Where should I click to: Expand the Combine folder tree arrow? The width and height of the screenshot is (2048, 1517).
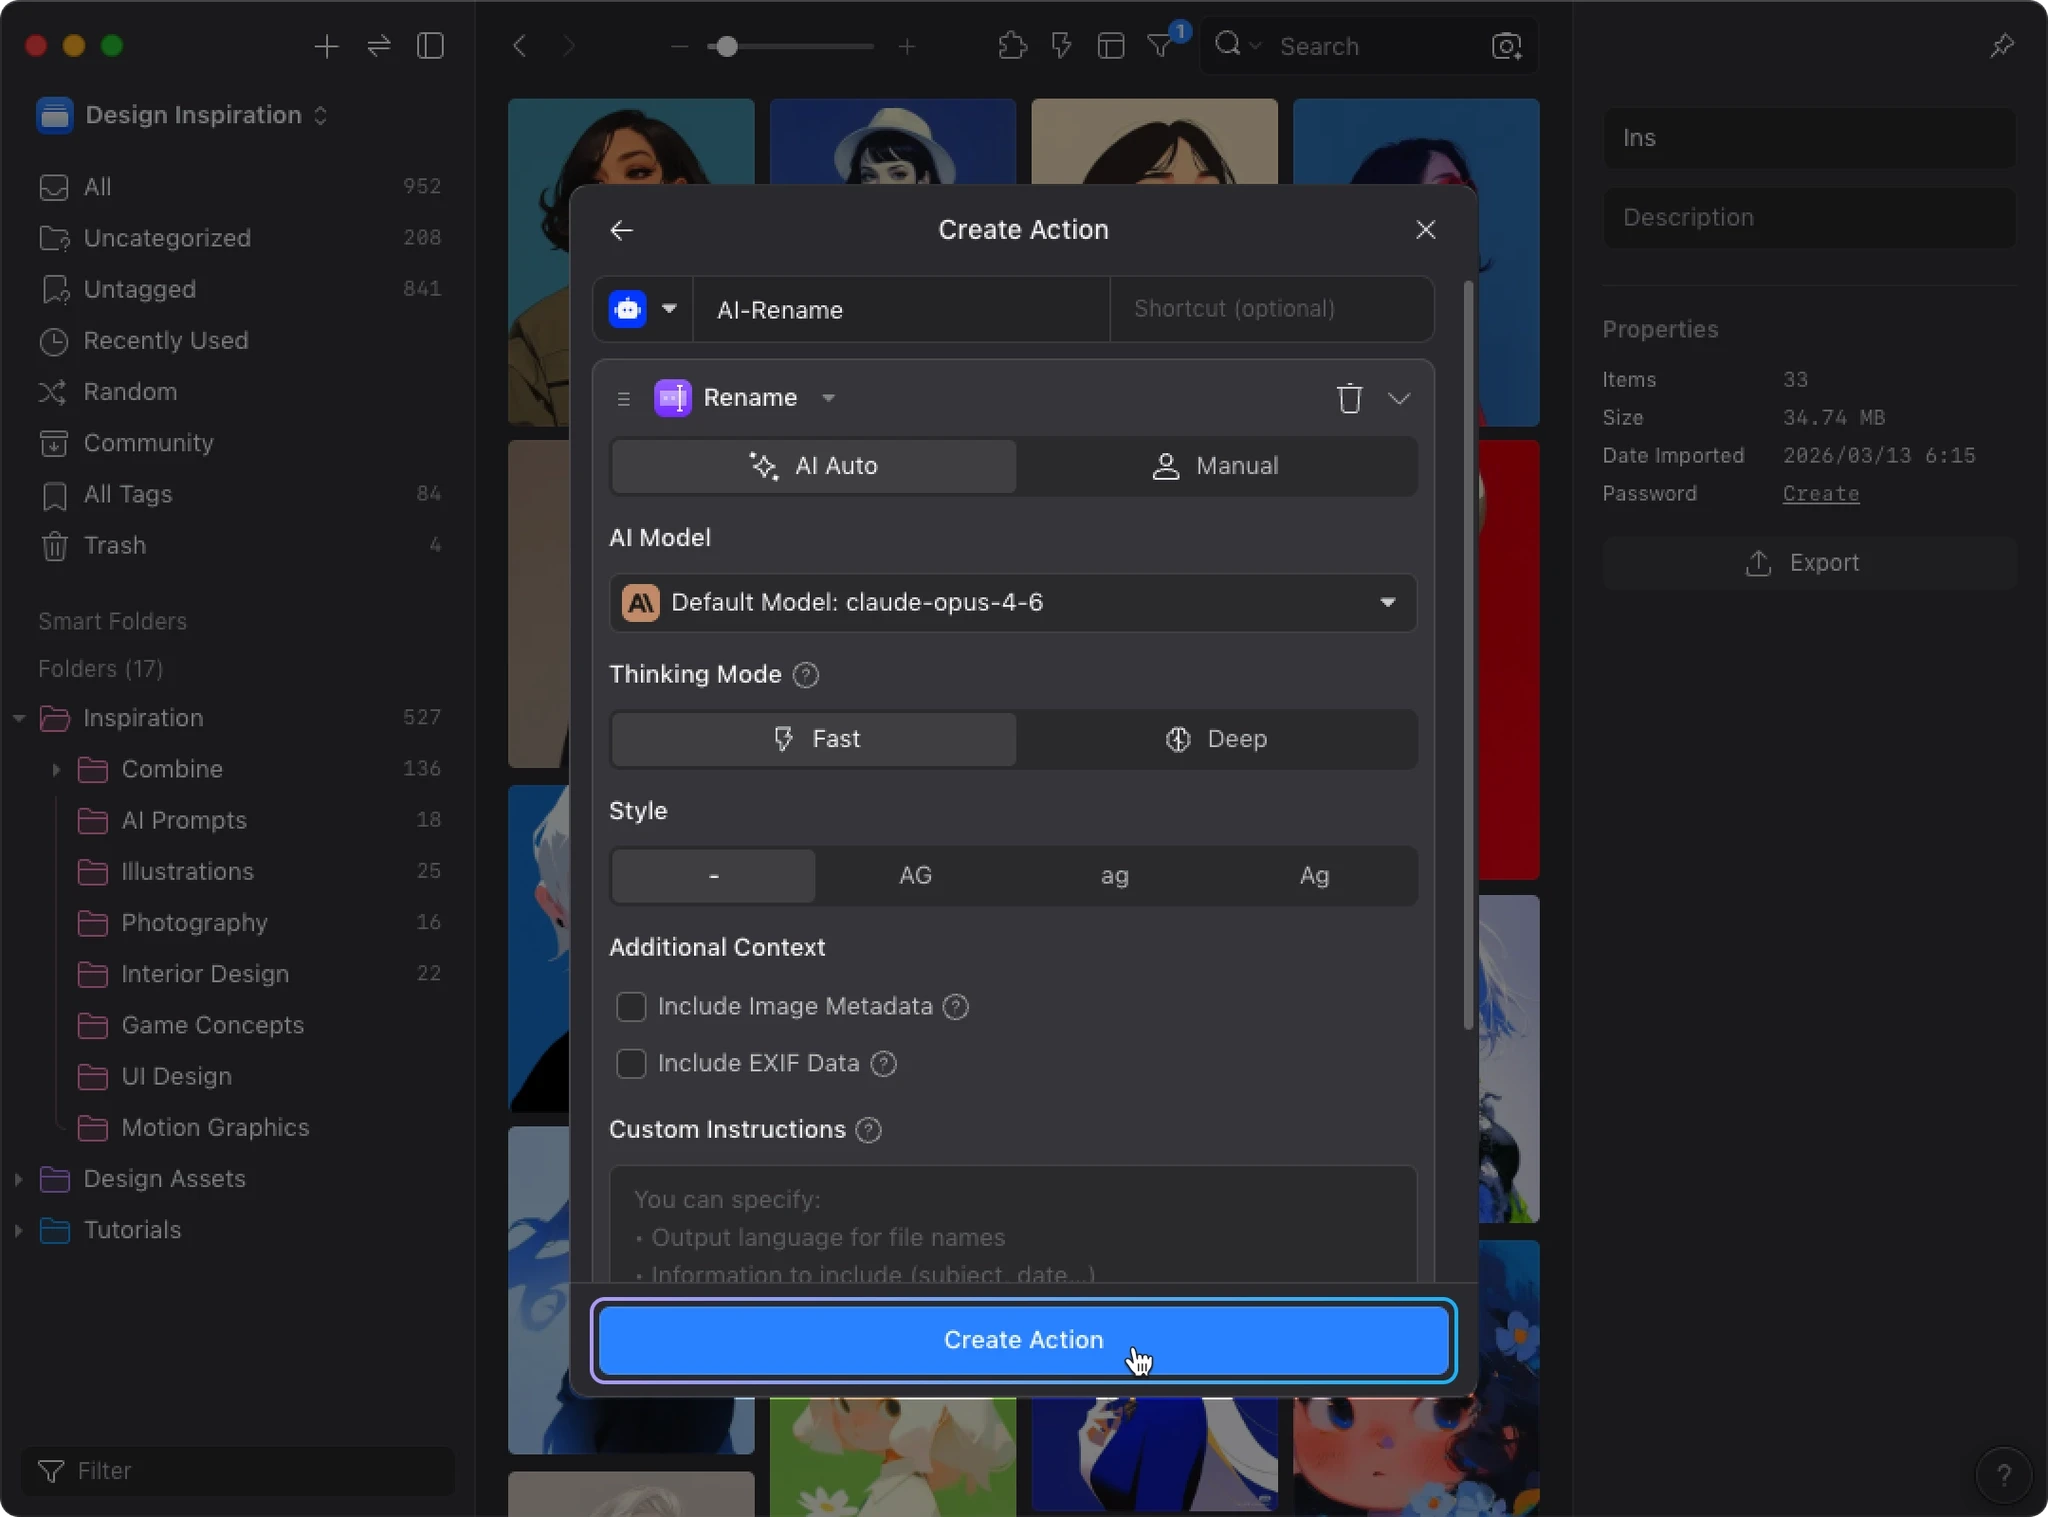click(x=56, y=769)
